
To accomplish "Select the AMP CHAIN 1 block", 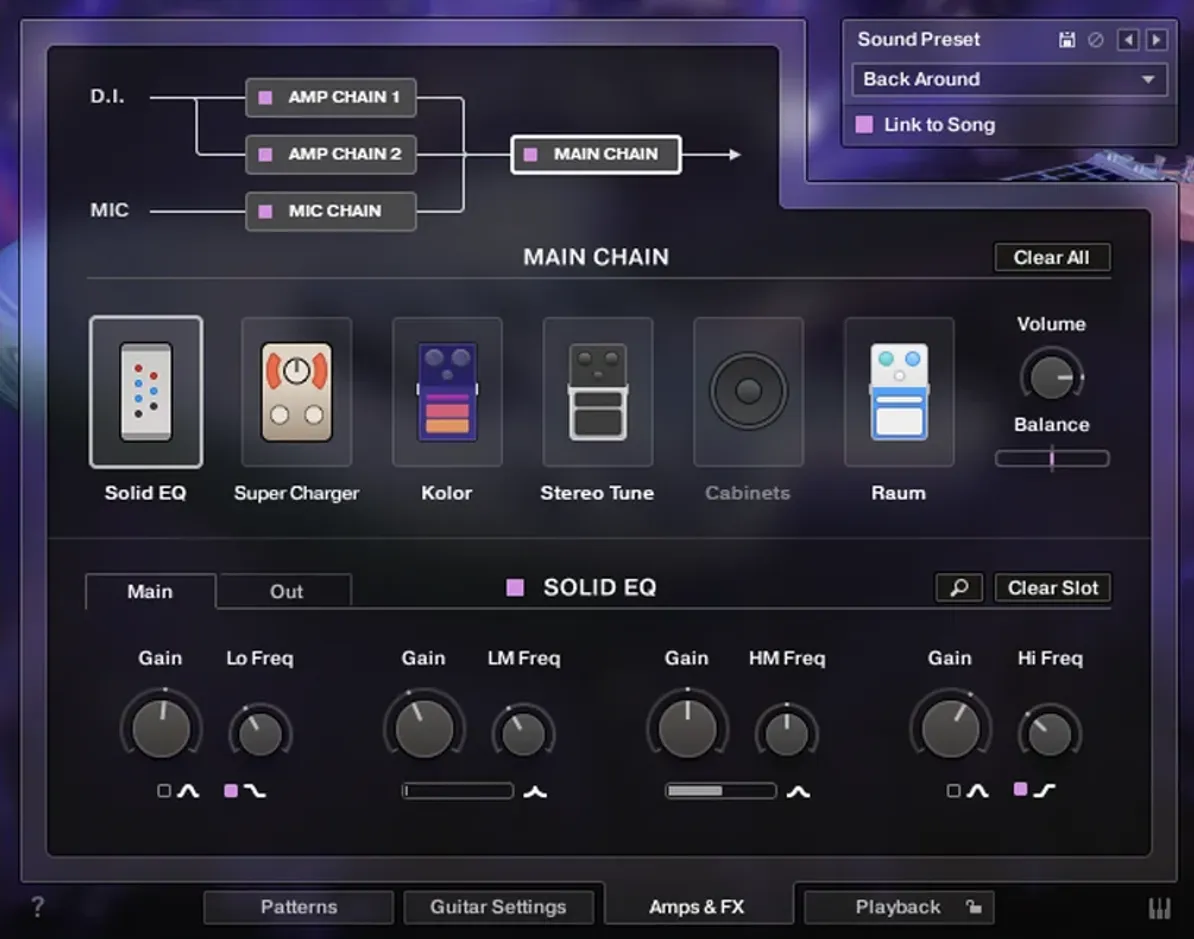I will [x=330, y=97].
